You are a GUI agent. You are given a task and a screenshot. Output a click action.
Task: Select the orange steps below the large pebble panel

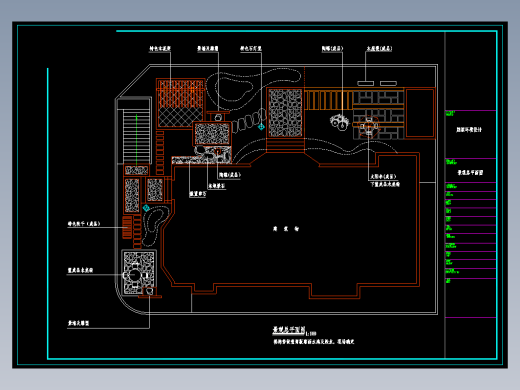tap(285, 146)
